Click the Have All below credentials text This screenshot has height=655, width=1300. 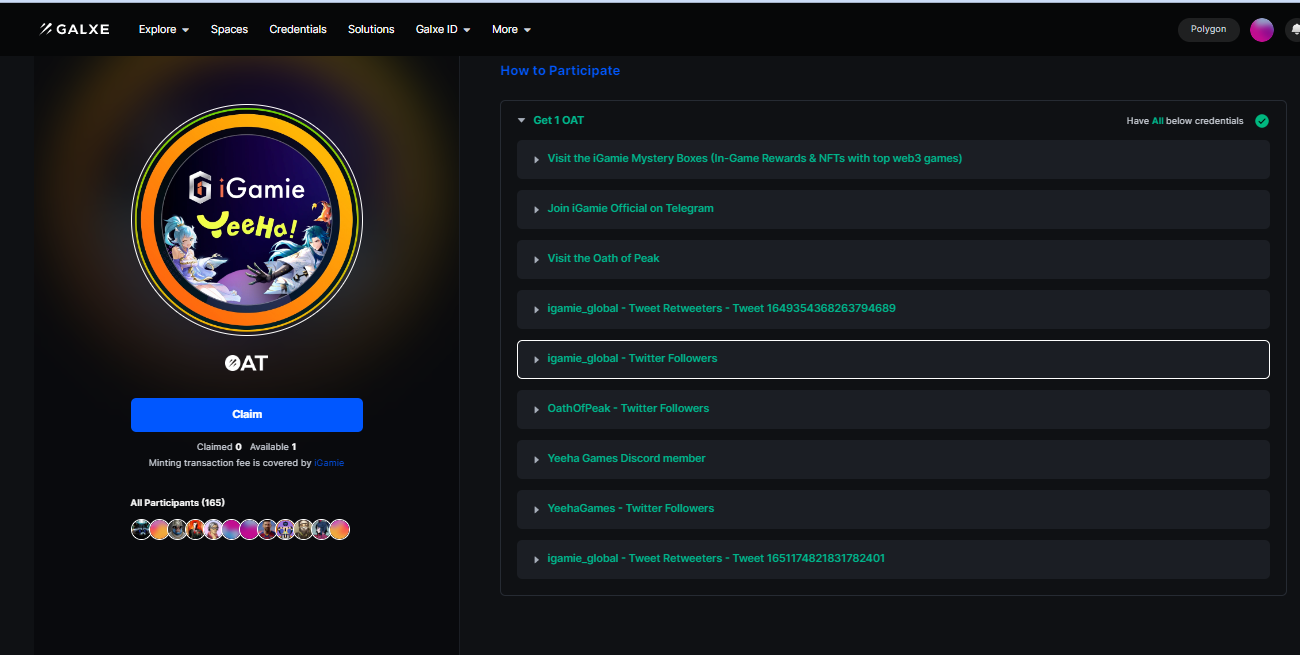pos(1185,121)
